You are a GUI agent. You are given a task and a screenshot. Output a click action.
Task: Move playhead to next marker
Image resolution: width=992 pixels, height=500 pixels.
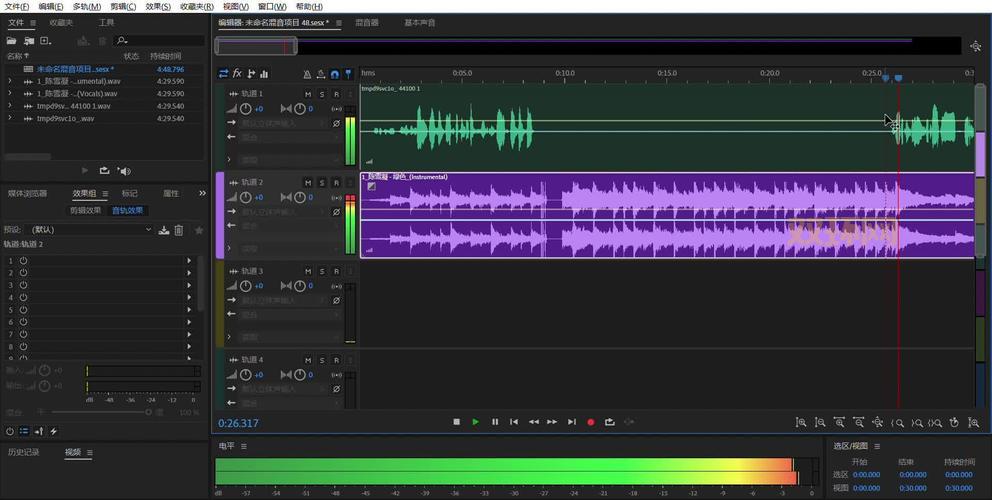click(572, 422)
